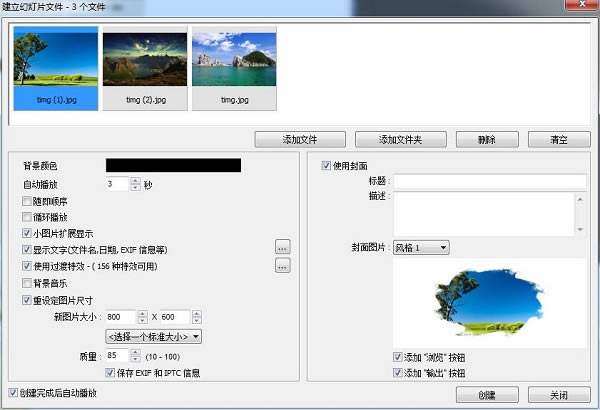Open text display settings ellipsis button
Viewport: 600px width, 410px height.
tap(283, 247)
